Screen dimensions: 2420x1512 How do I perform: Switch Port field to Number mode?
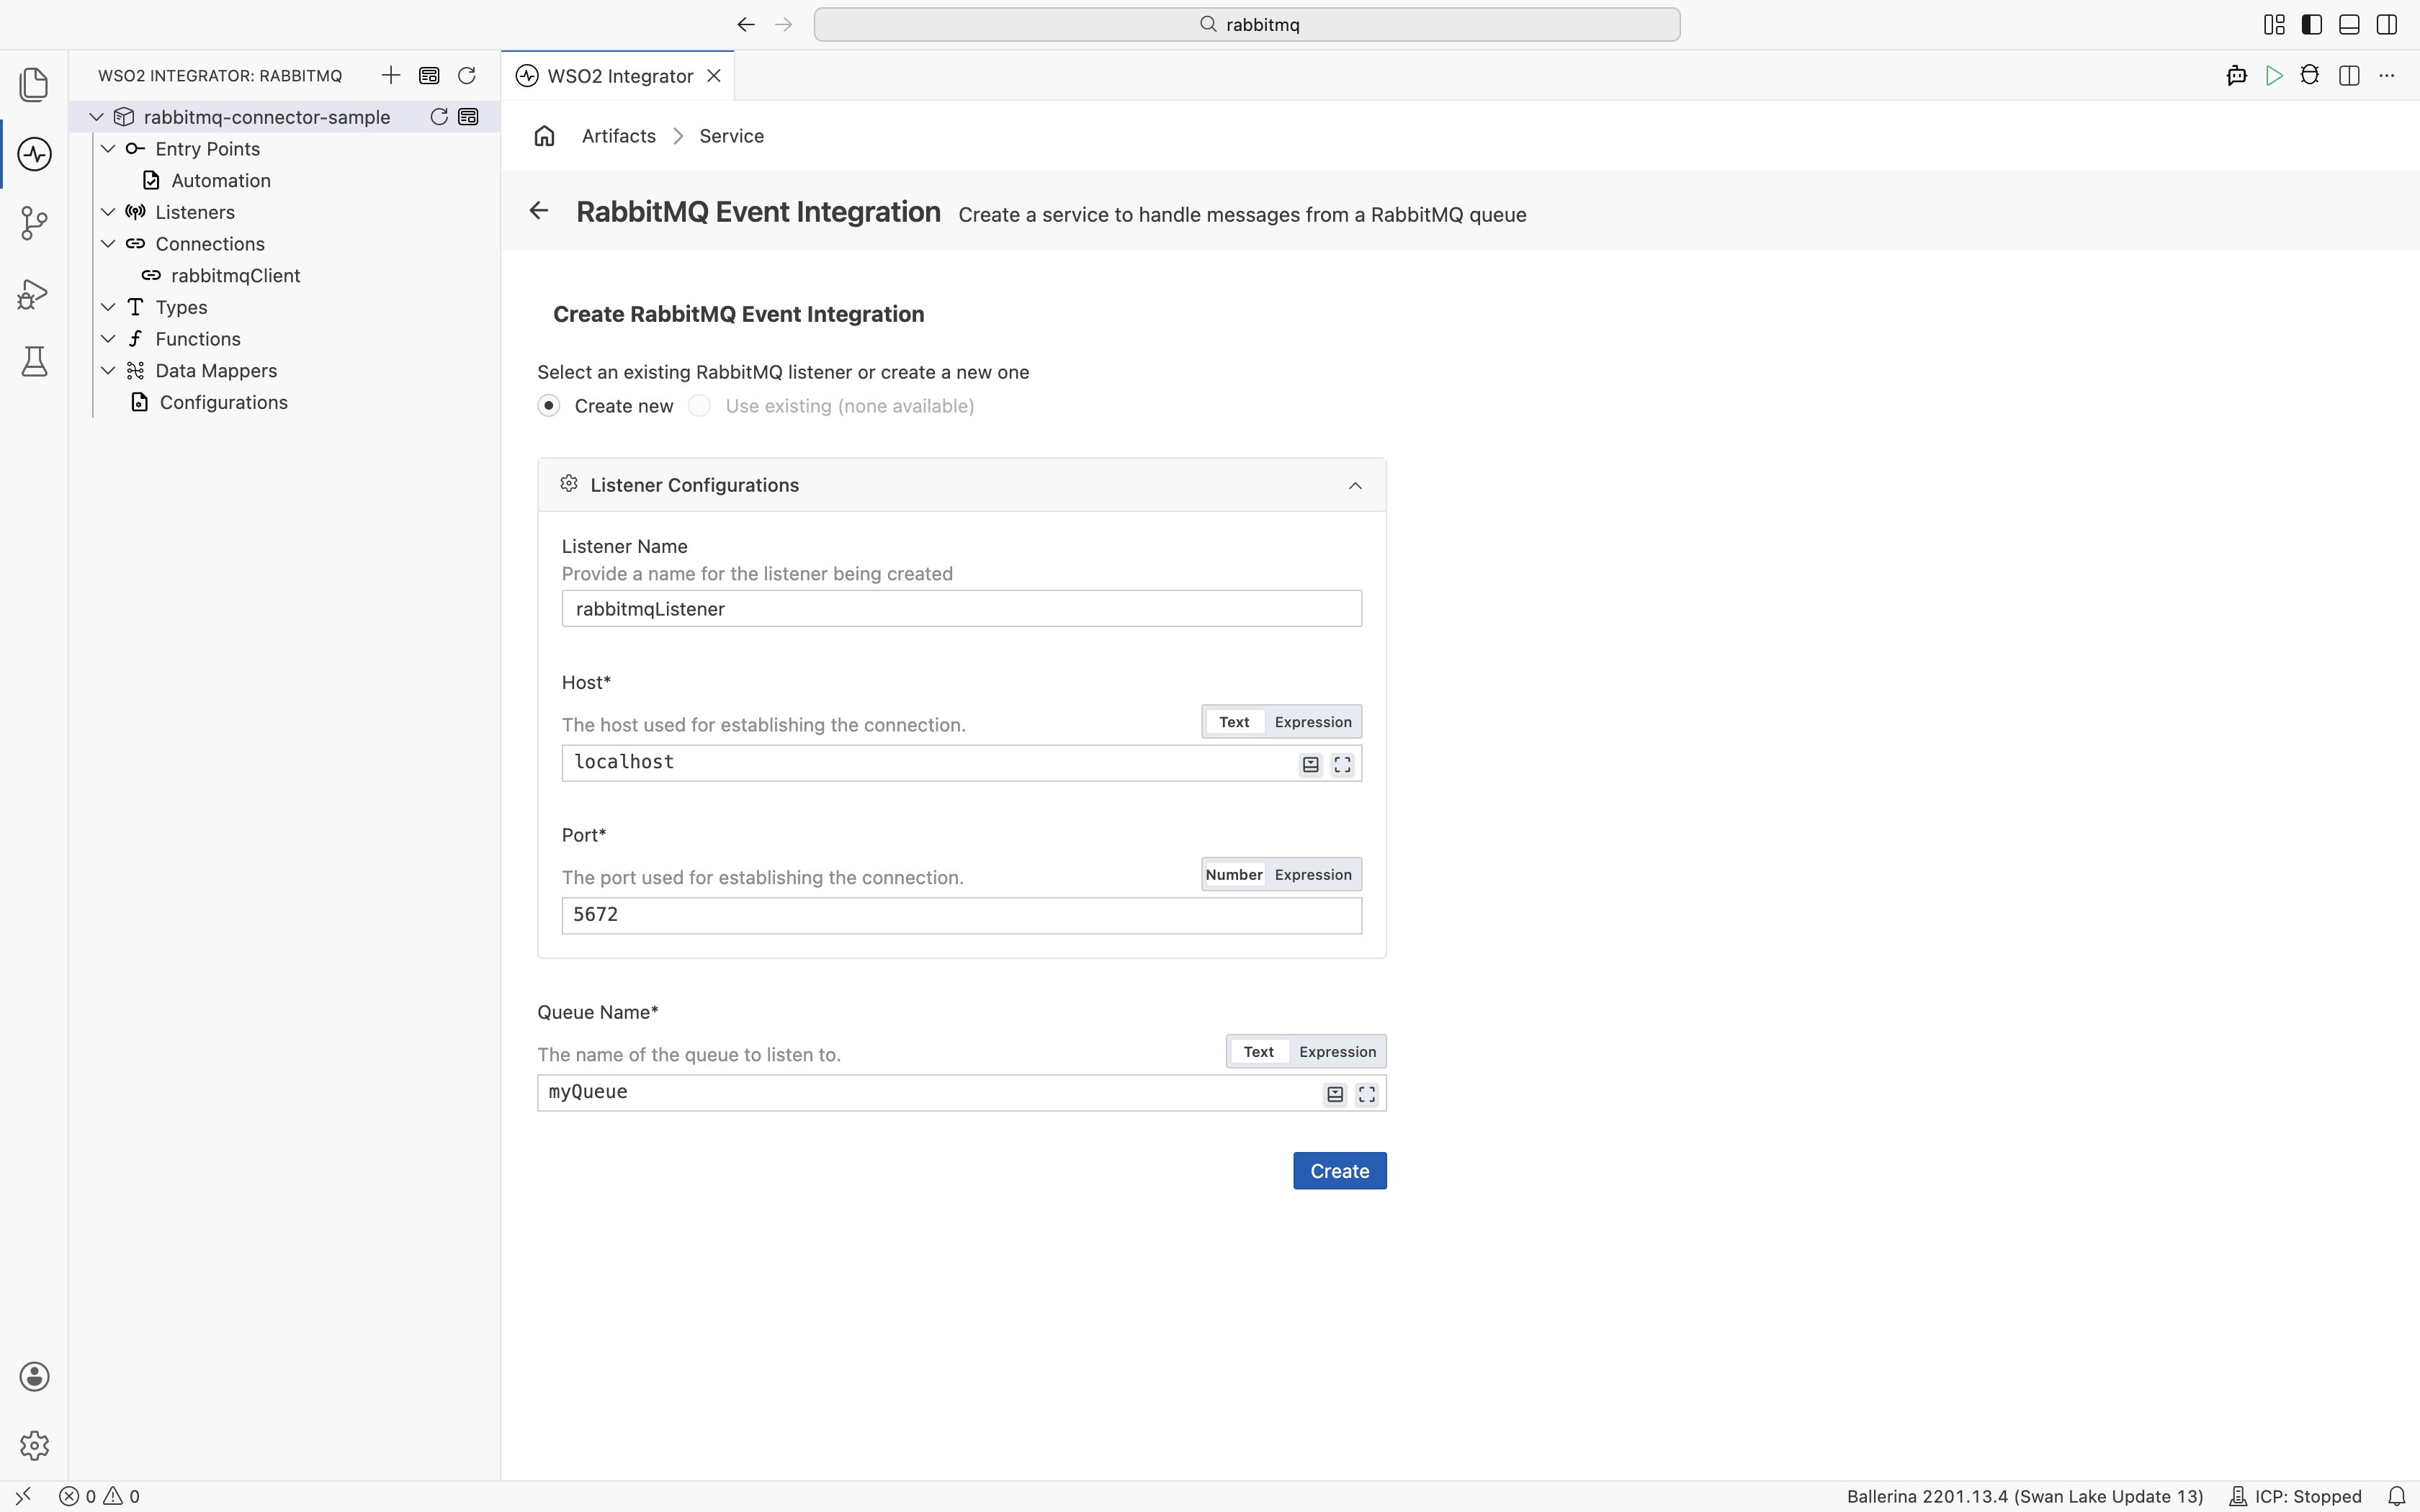click(x=1234, y=875)
